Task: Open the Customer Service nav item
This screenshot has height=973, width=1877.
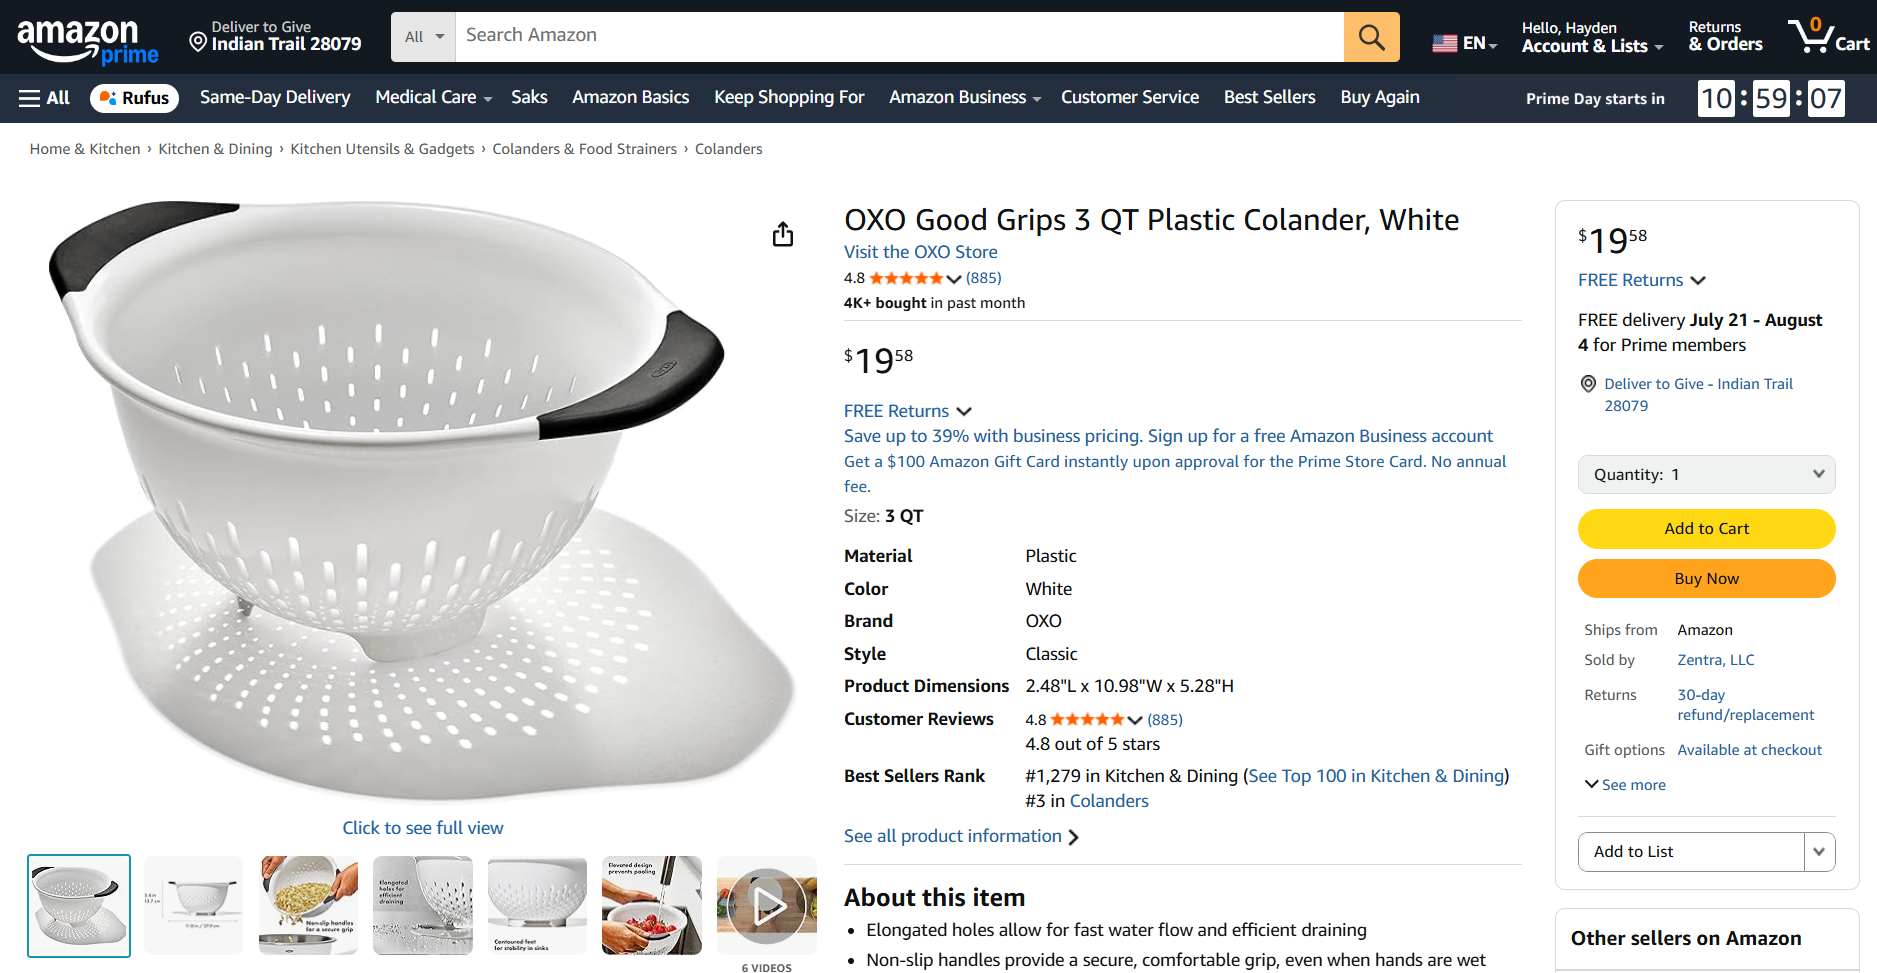Action: (1129, 98)
